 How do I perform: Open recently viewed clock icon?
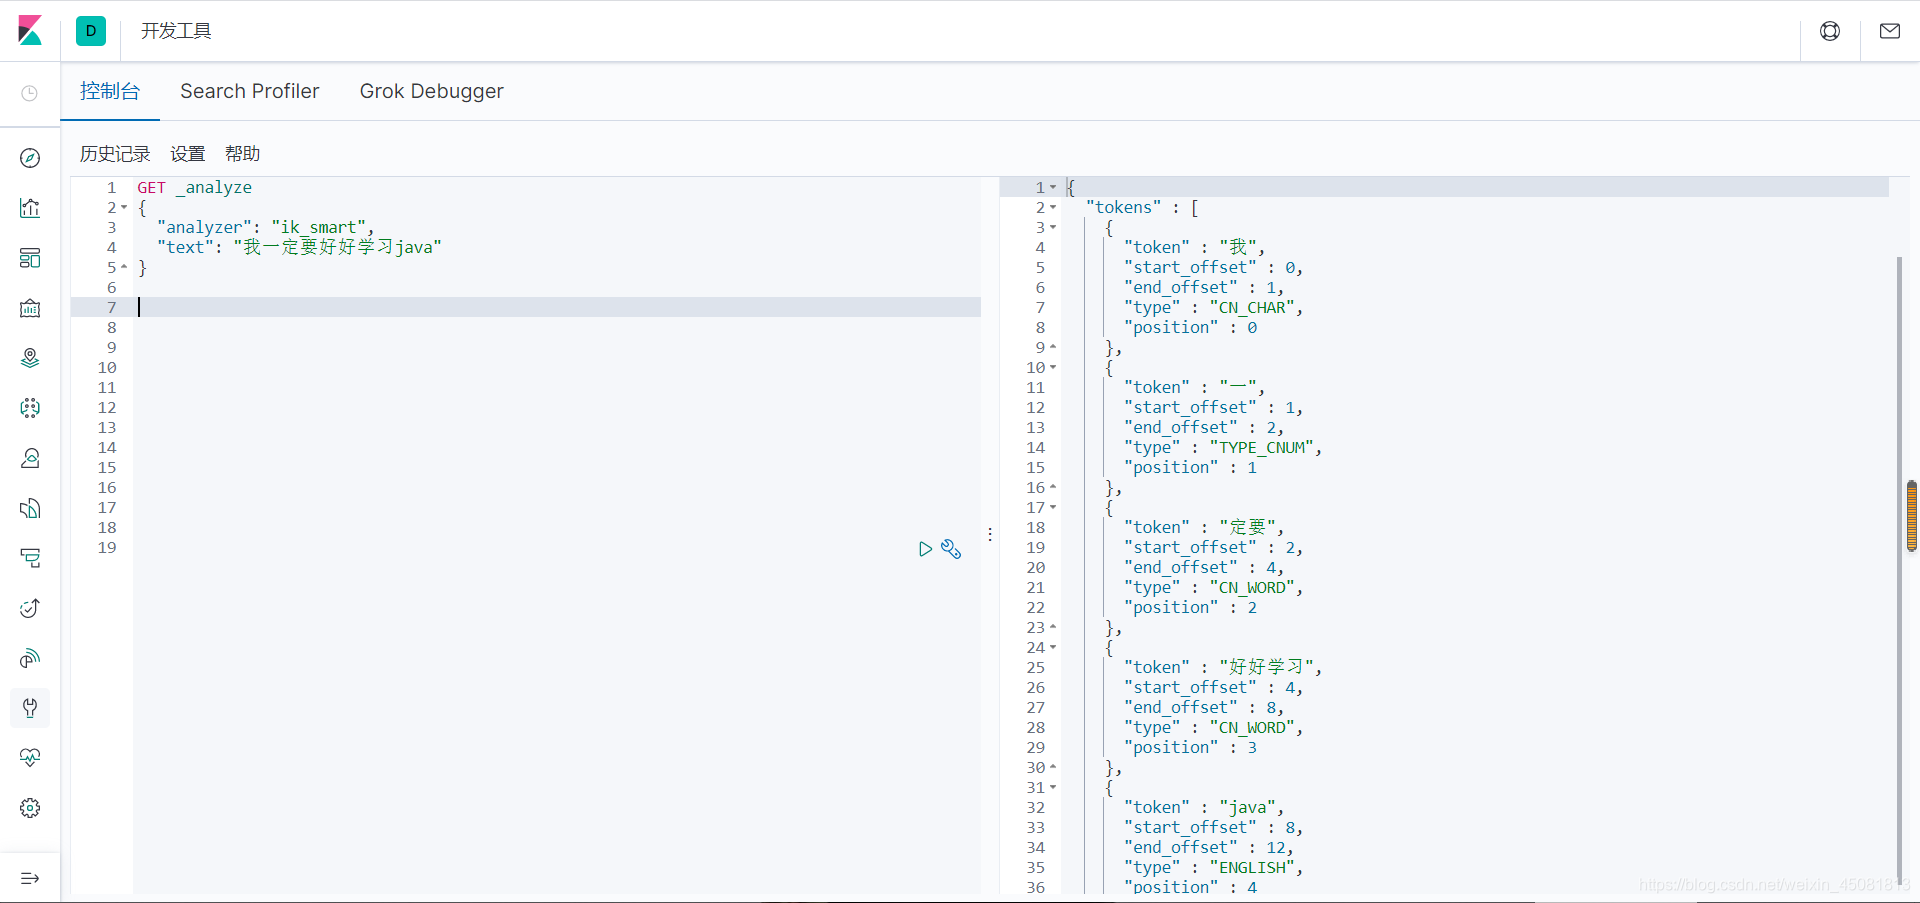(30, 93)
